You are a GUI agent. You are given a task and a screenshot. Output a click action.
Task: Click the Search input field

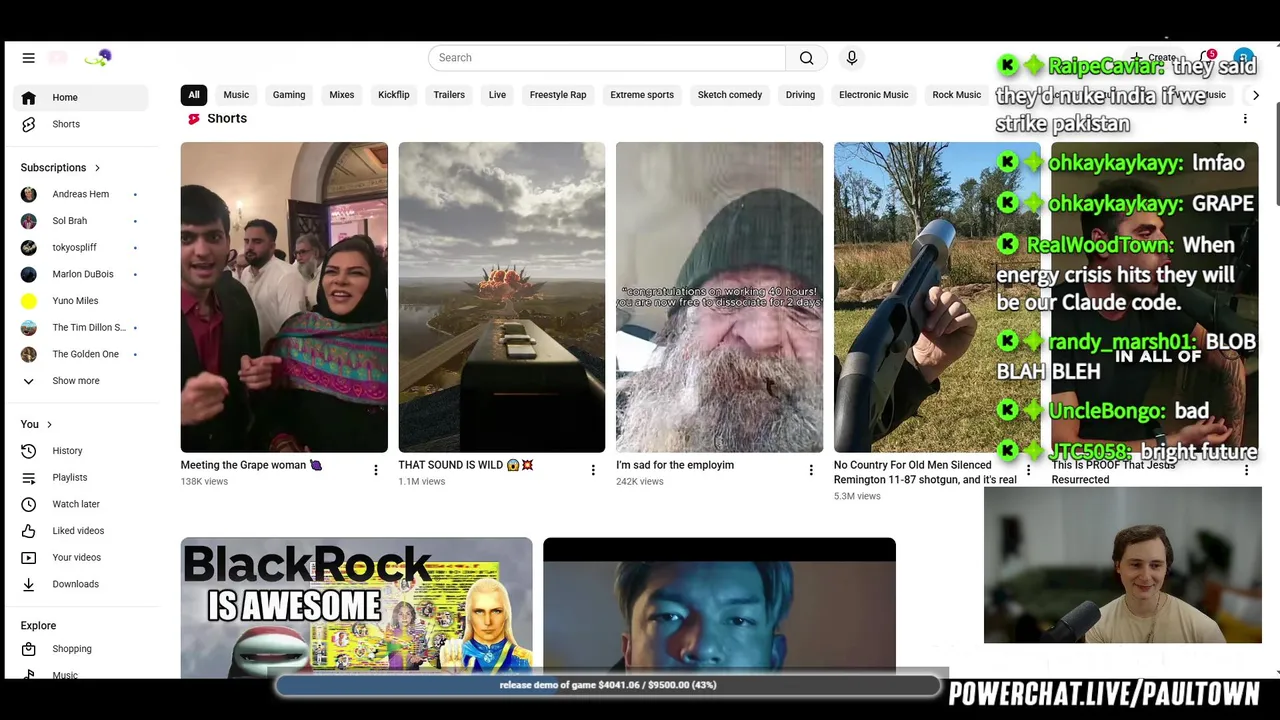tap(607, 58)
